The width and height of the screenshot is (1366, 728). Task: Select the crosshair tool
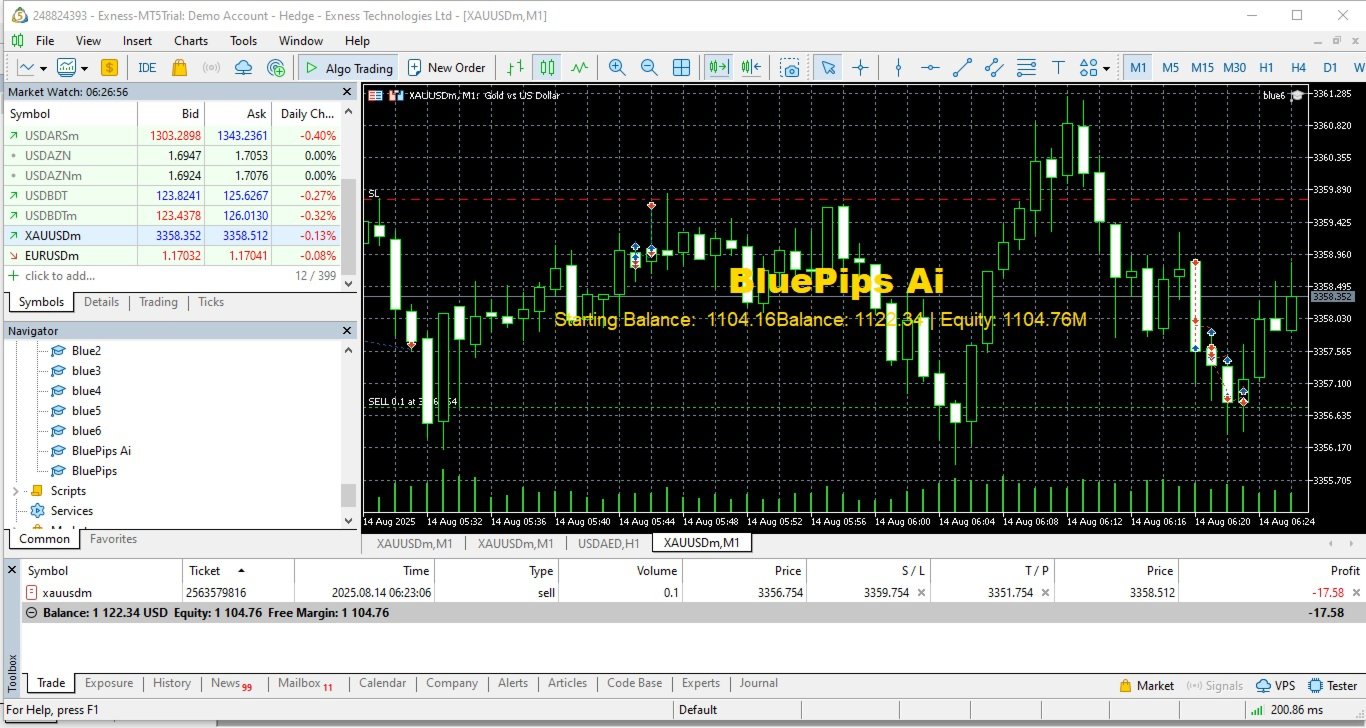click(x=860, y=68)
